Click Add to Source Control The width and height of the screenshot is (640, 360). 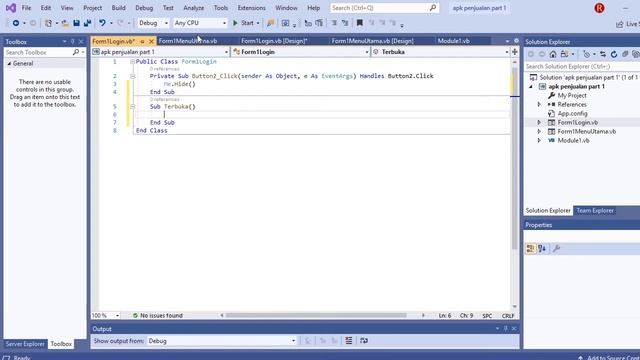click(609, 358)
